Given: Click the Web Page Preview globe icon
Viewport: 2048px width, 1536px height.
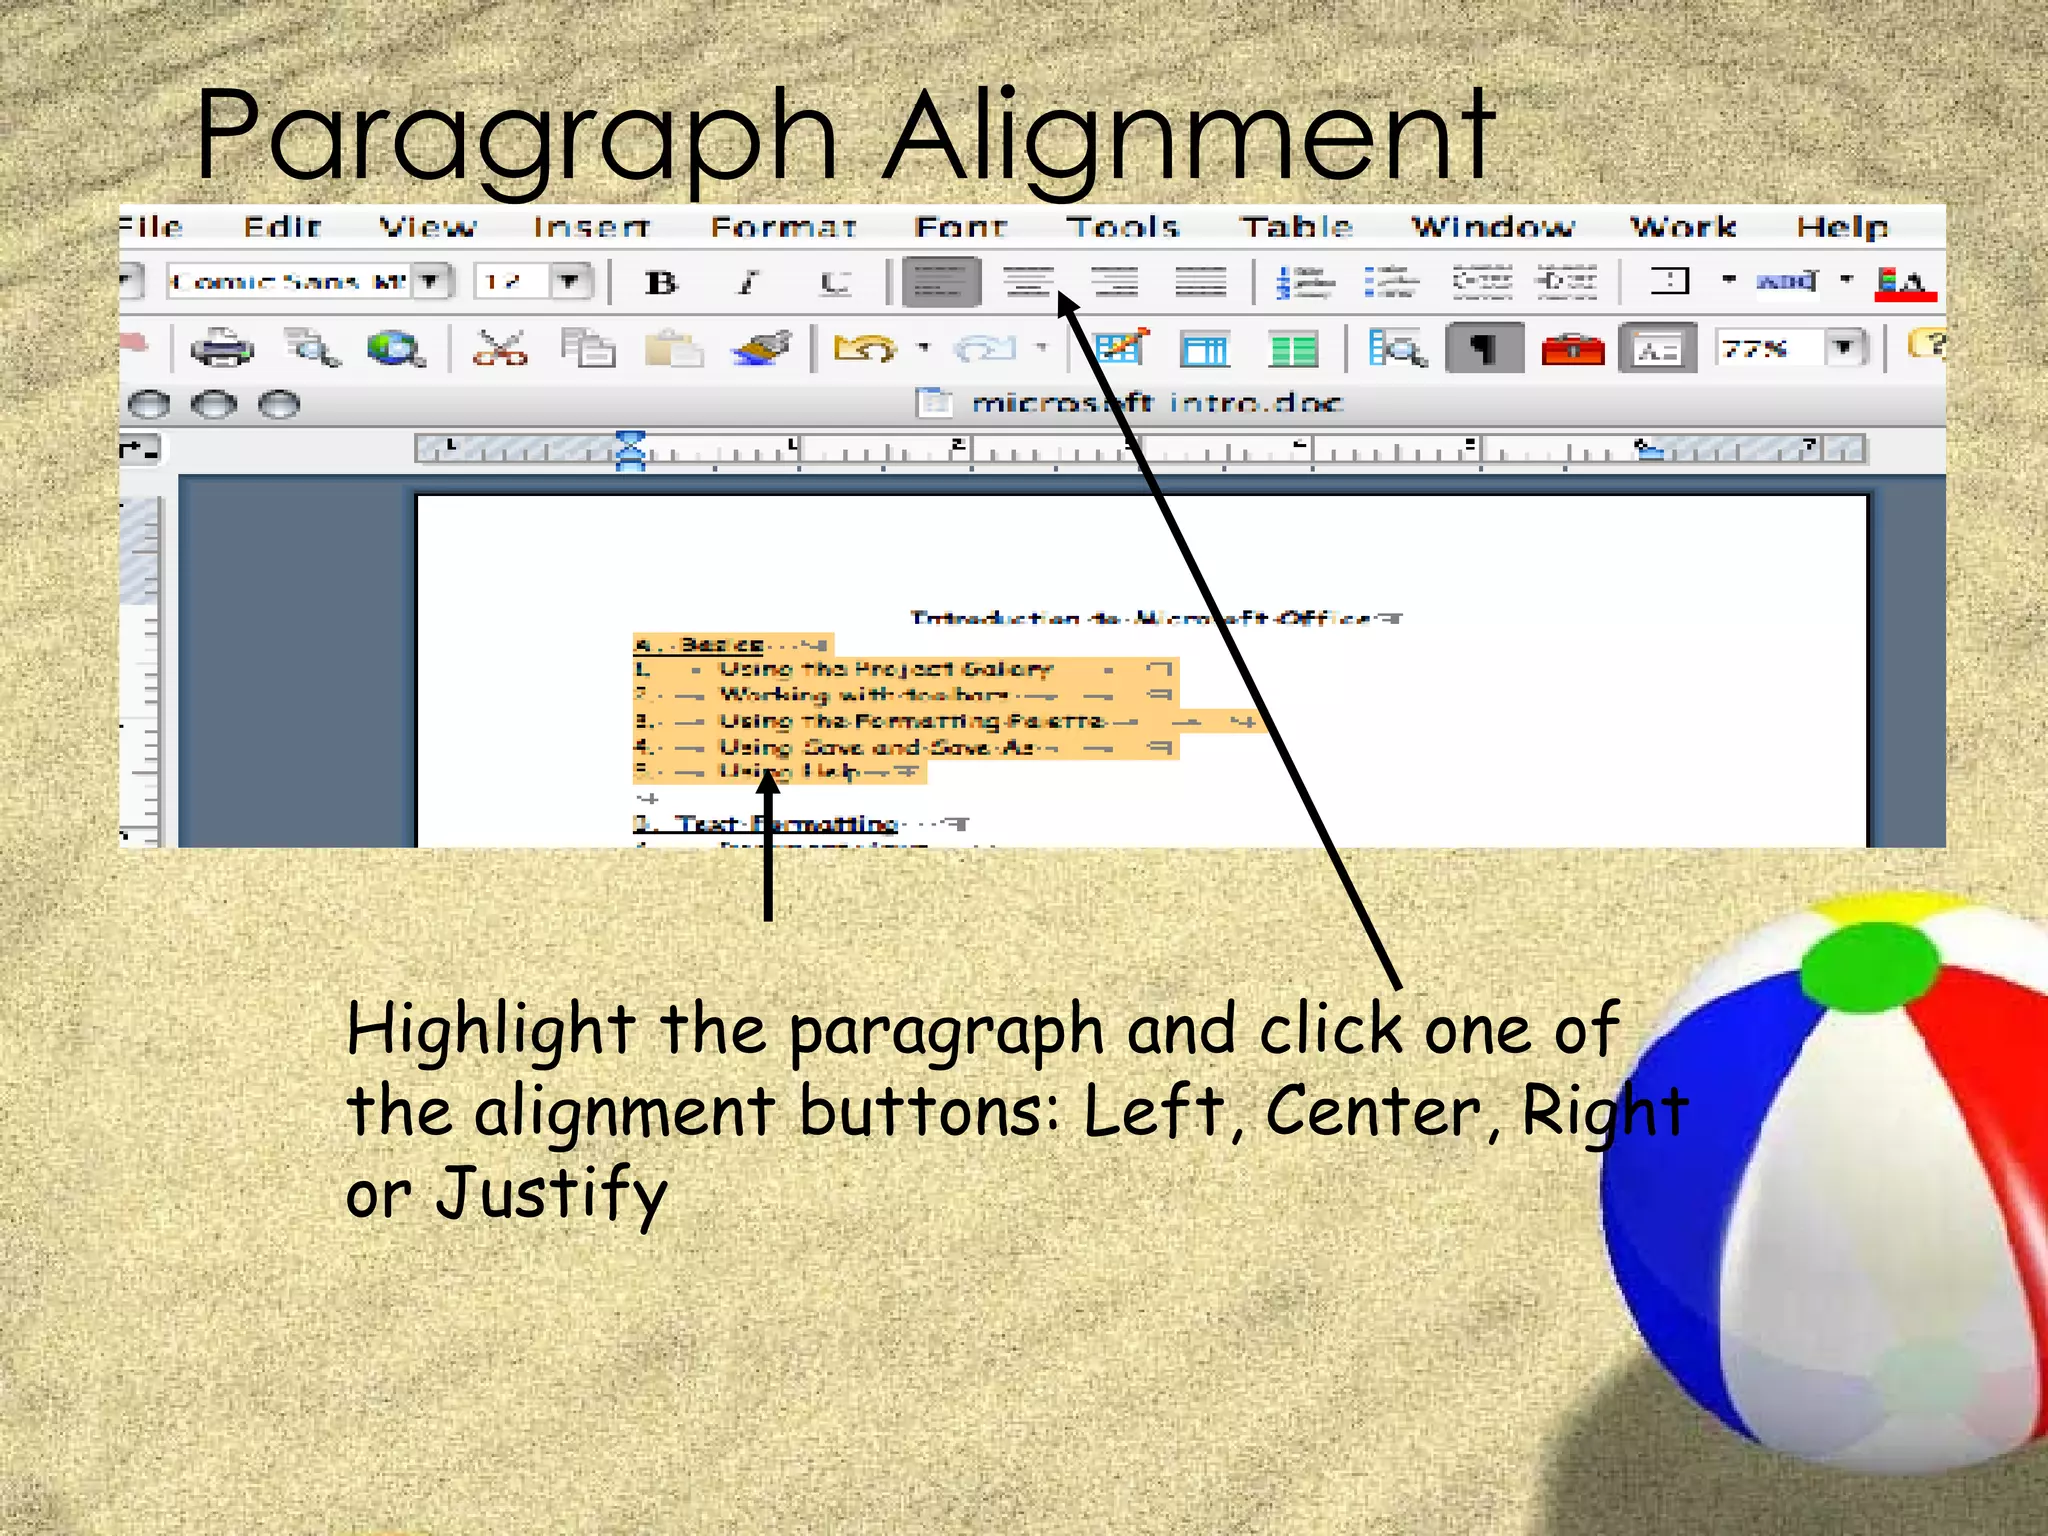Looking at the screenshot, I should [396, 349].
